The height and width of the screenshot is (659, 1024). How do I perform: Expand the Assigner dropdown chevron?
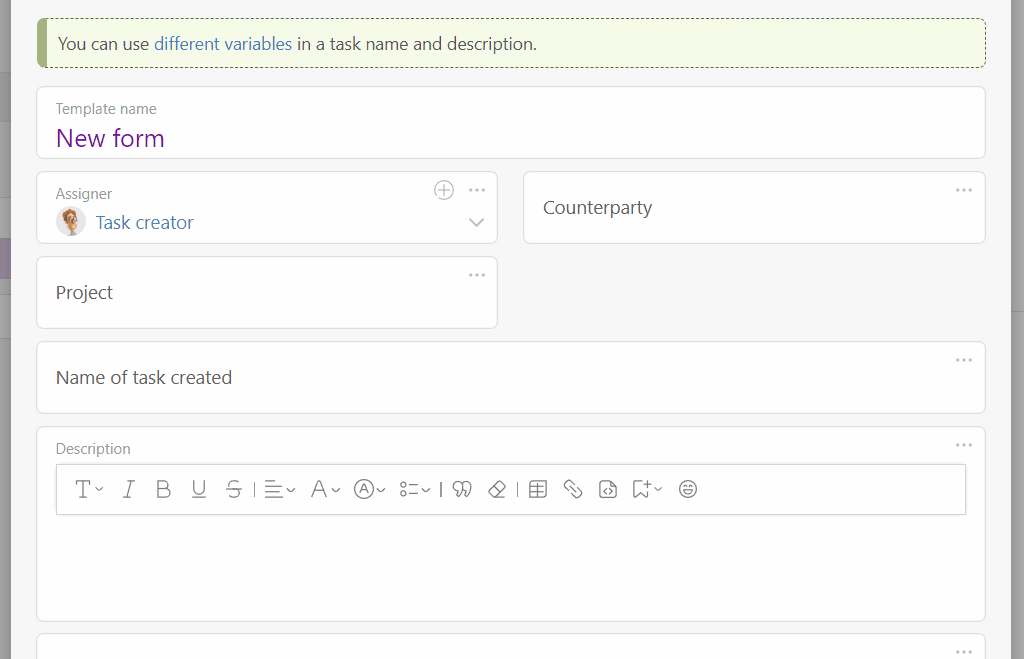tap(477, 223)
